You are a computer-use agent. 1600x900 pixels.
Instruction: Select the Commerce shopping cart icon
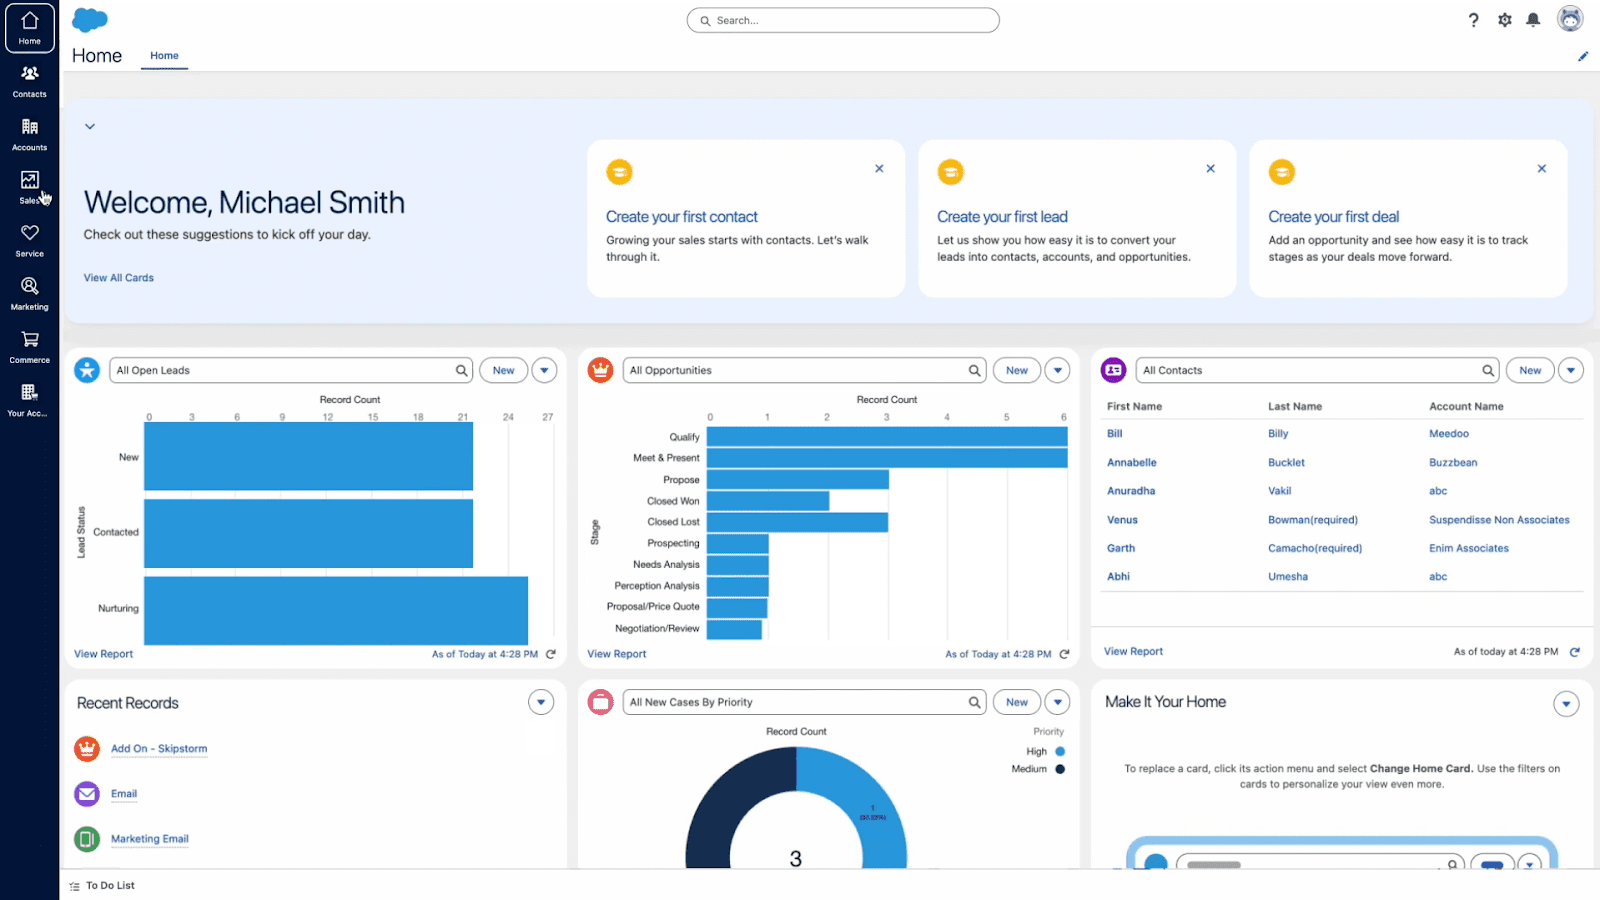click(29, 346)
